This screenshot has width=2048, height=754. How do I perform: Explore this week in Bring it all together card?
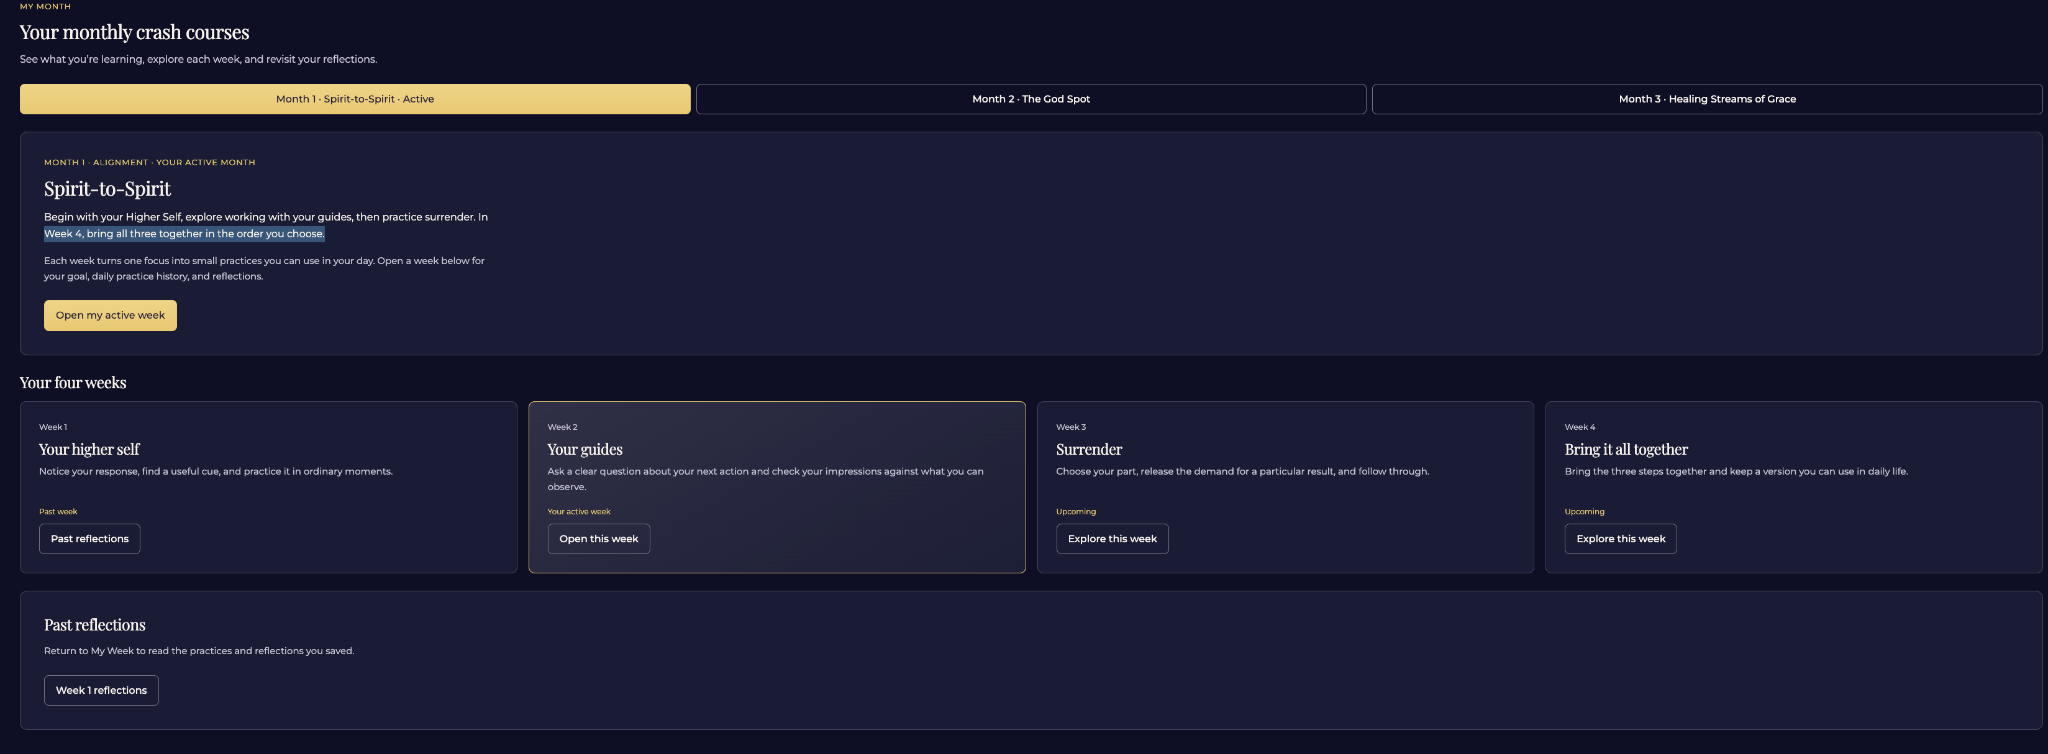1621,539
